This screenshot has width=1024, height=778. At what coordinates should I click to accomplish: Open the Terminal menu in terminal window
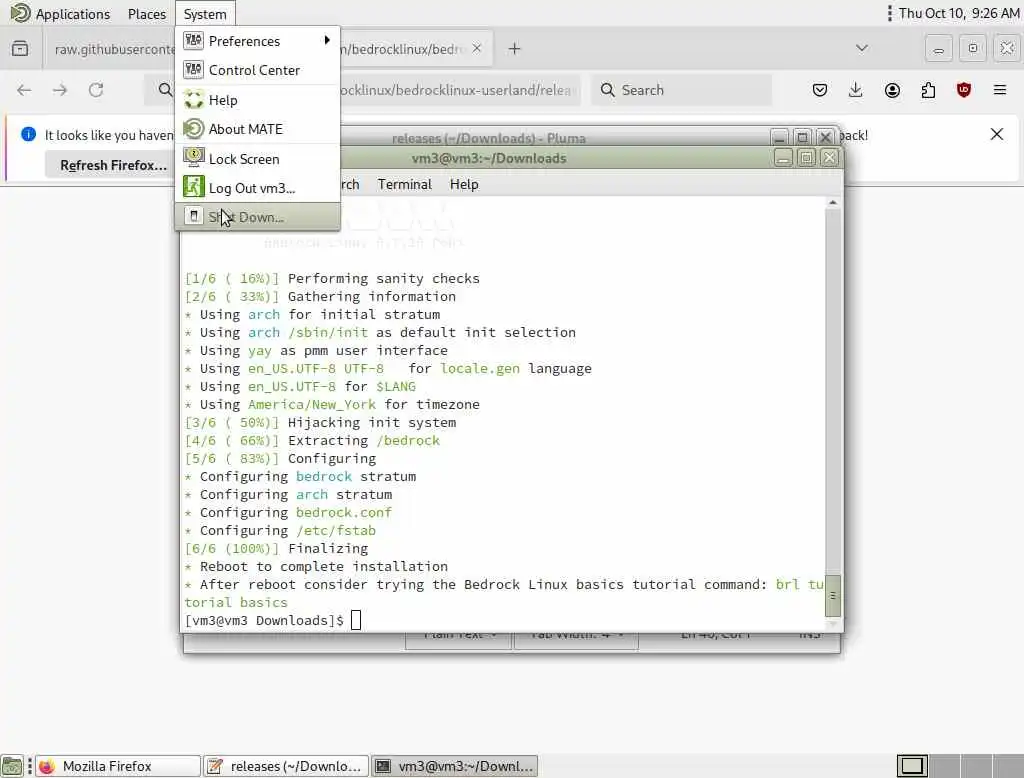click(404, 184)
